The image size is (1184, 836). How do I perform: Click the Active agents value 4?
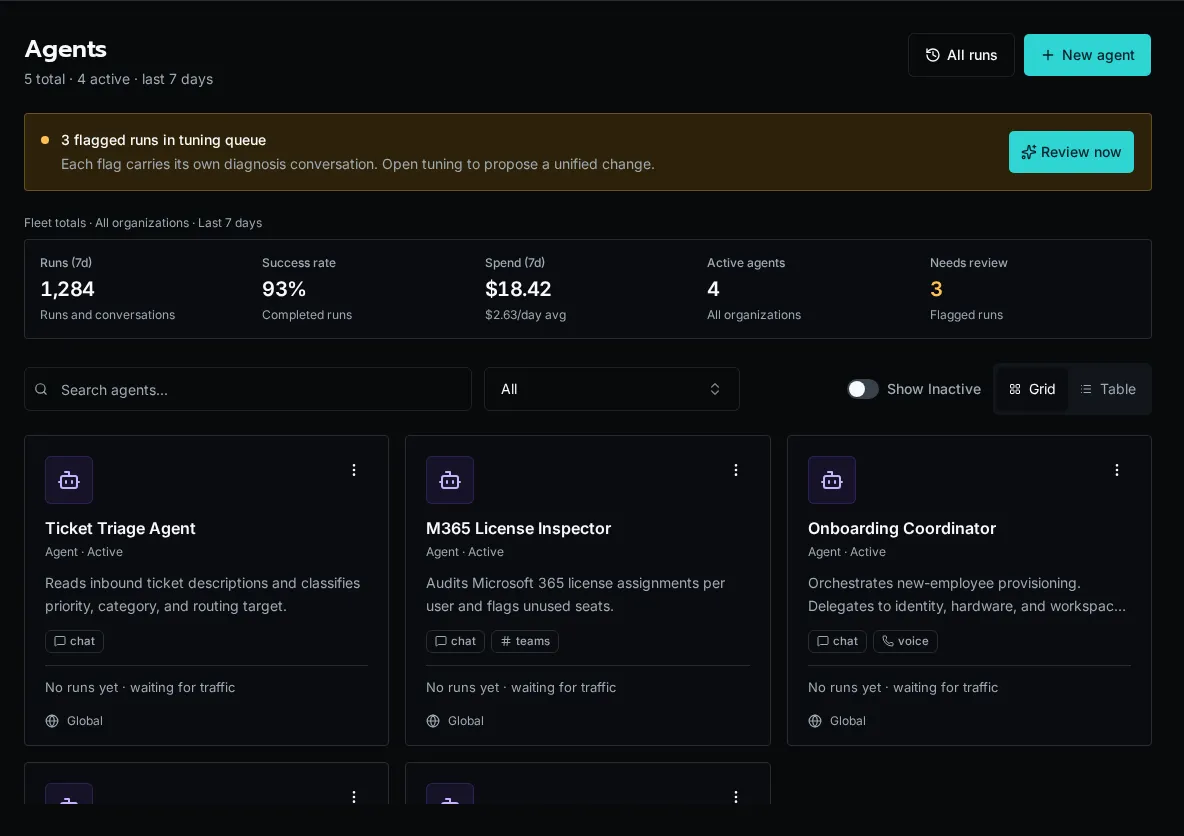click(714, 289)
